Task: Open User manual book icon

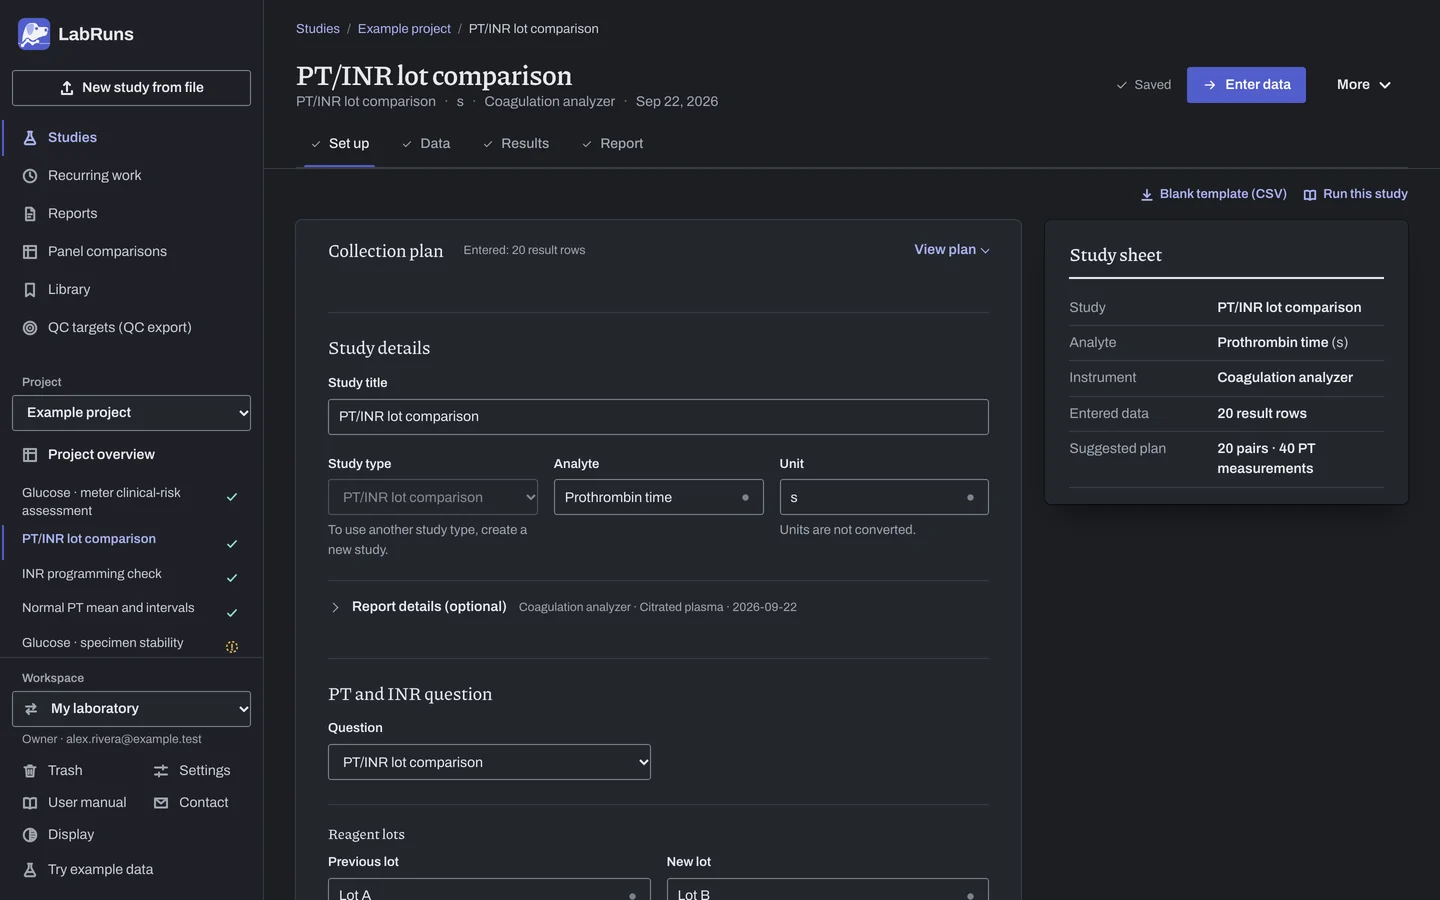Action: pyautogui.click(x=30, y=803)
